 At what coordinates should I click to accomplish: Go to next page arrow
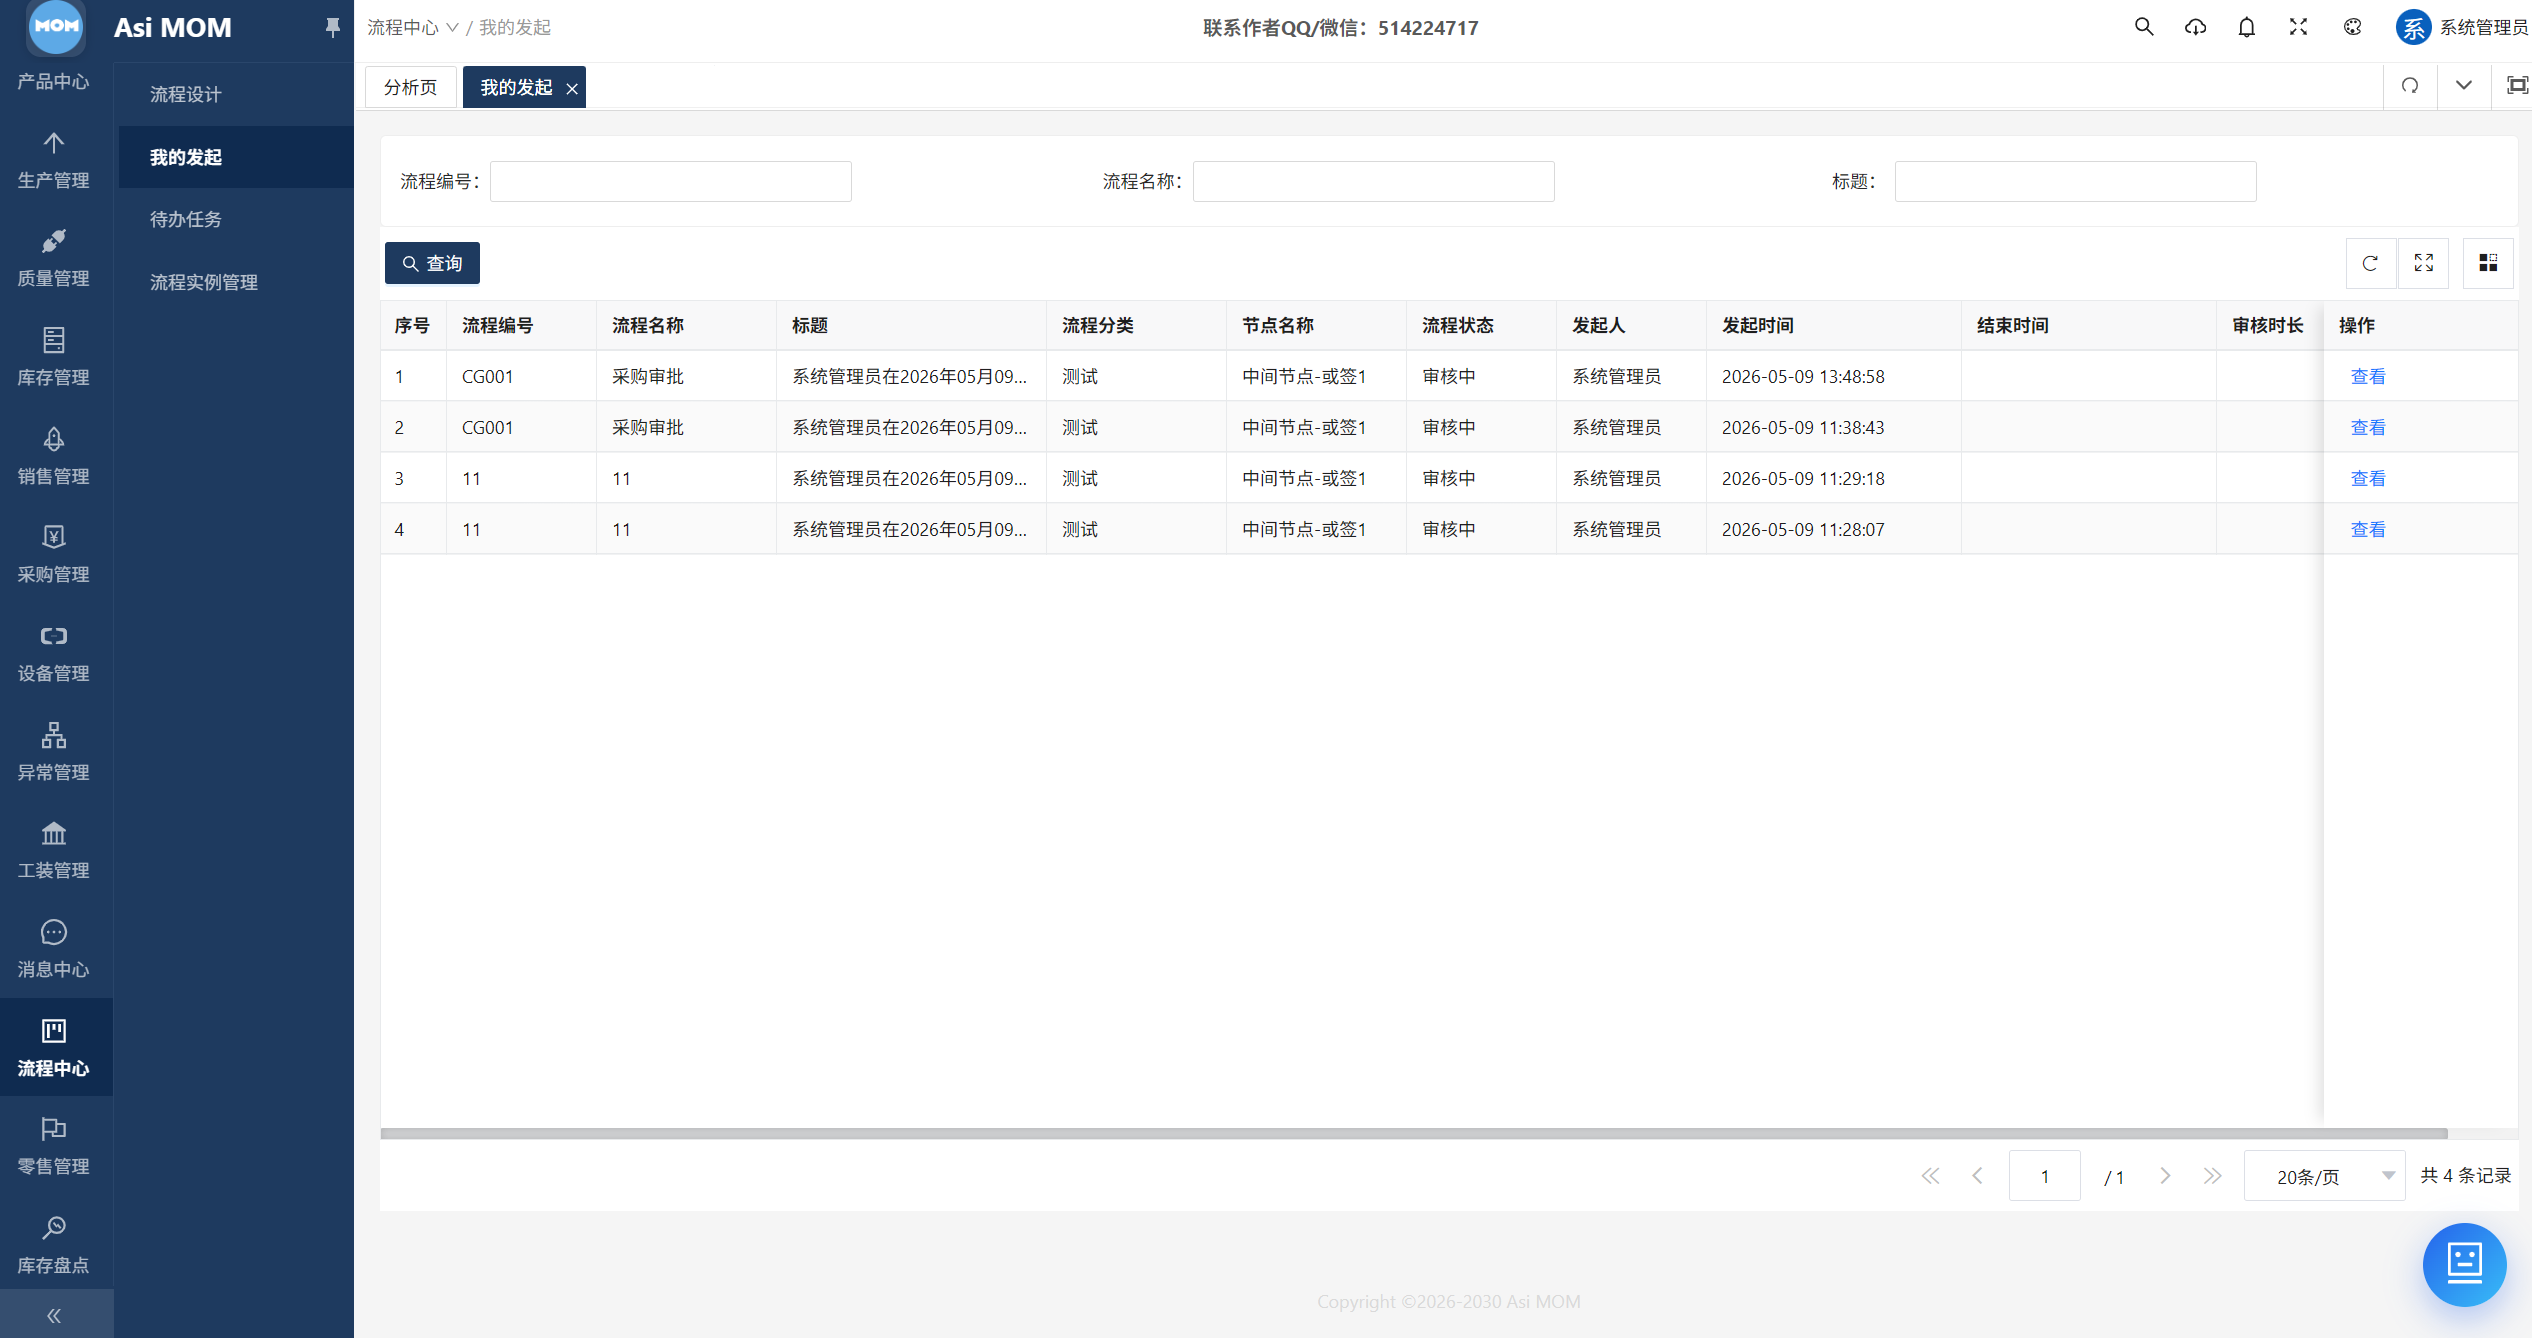(2165, 1176)
